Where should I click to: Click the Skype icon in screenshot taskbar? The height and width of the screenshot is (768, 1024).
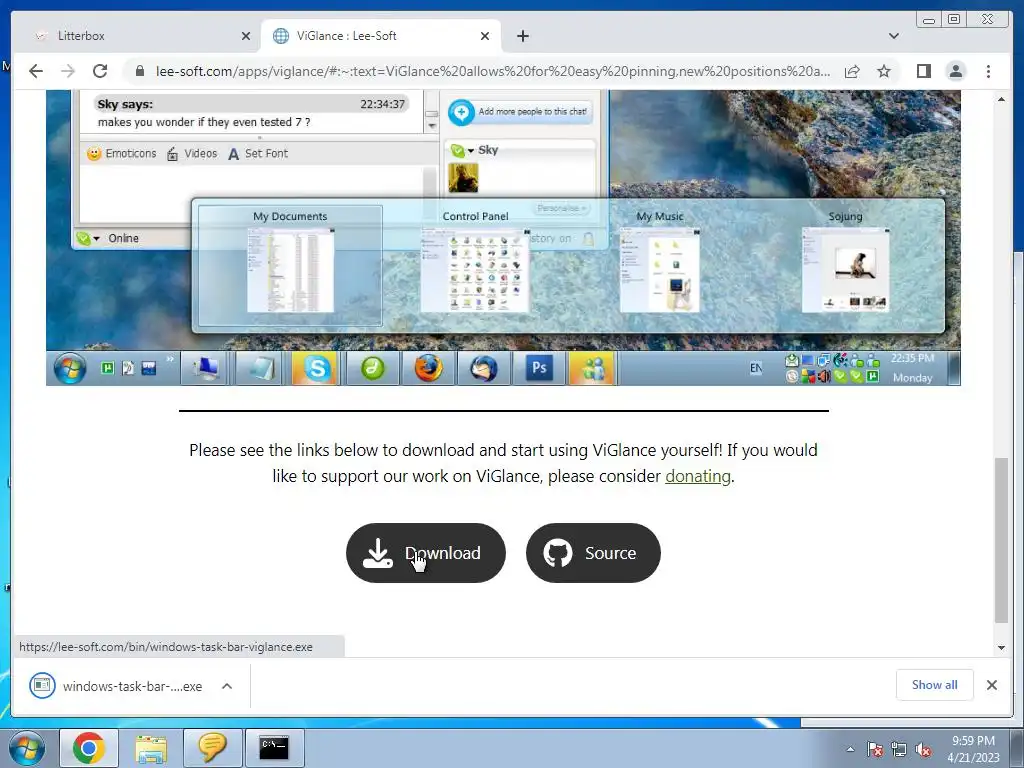click(316, 369)
